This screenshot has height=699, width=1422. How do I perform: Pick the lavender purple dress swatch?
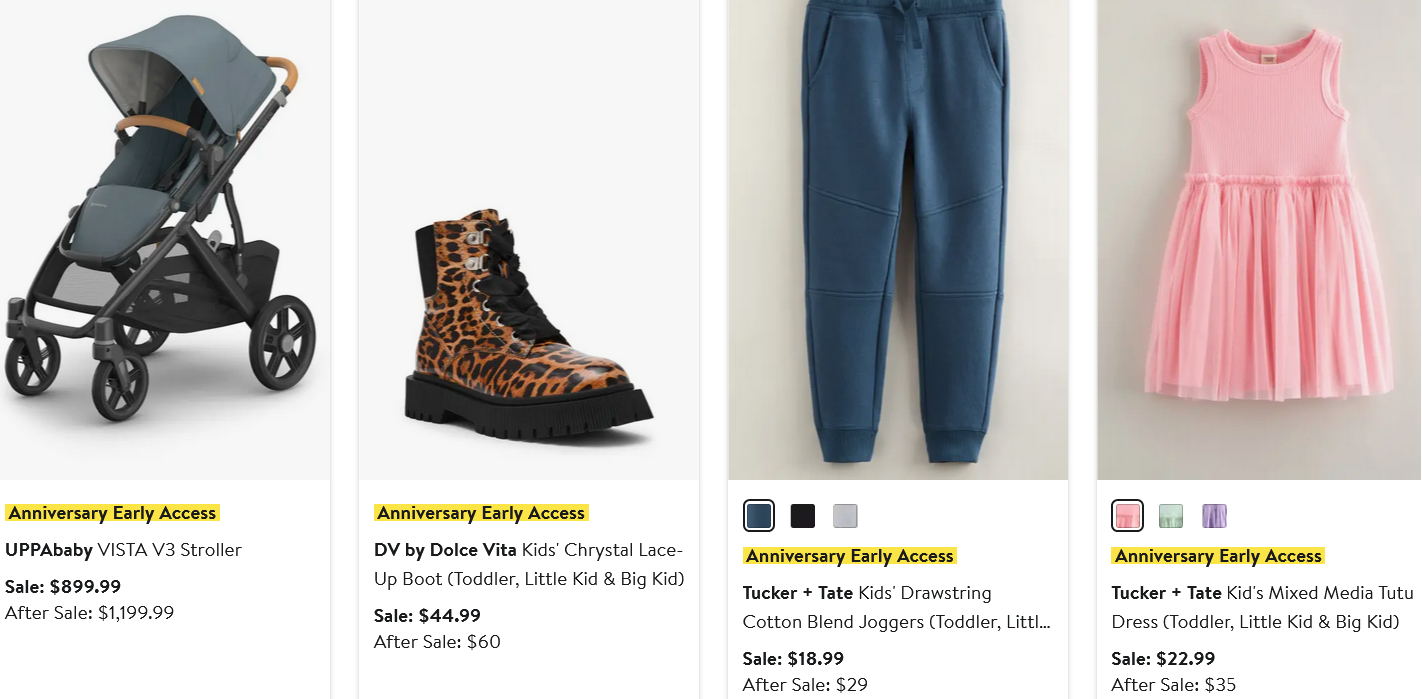coord(1214,516)
